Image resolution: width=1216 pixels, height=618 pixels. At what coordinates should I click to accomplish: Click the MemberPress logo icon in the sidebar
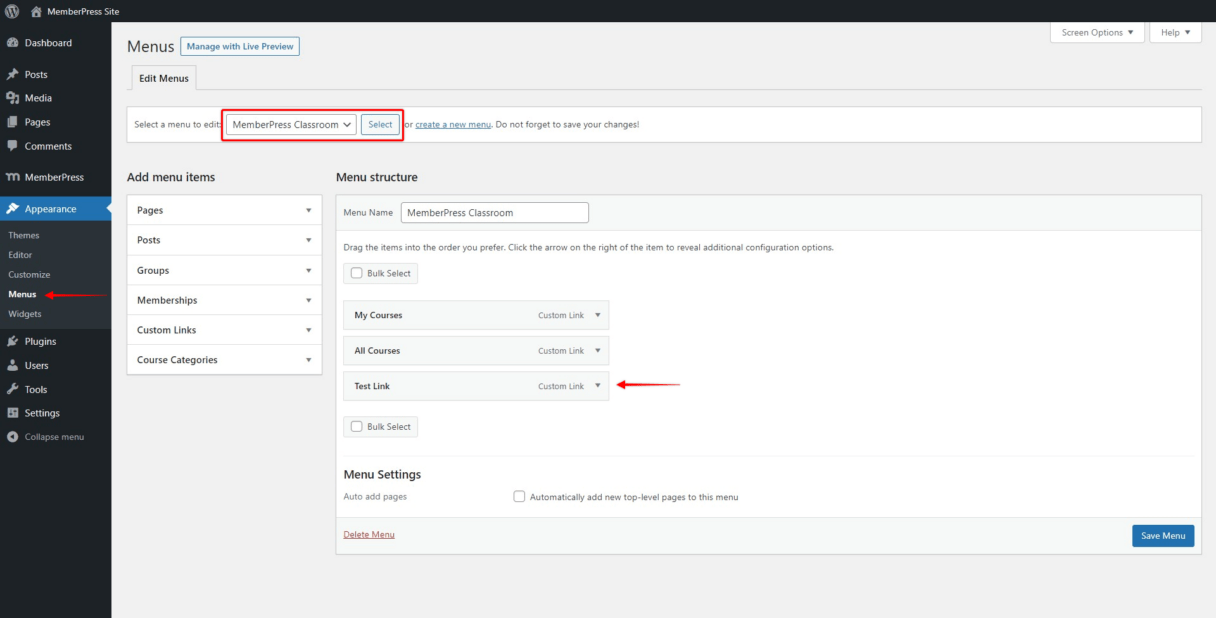(12, 177)
